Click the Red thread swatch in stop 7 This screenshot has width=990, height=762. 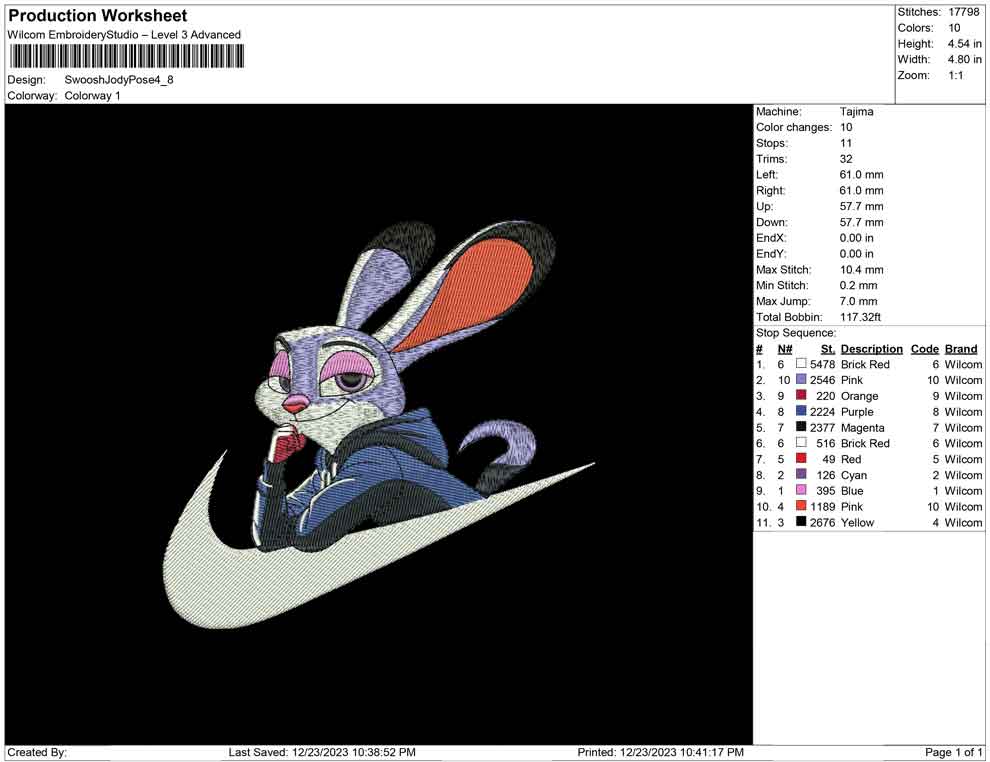click(801, 459)
